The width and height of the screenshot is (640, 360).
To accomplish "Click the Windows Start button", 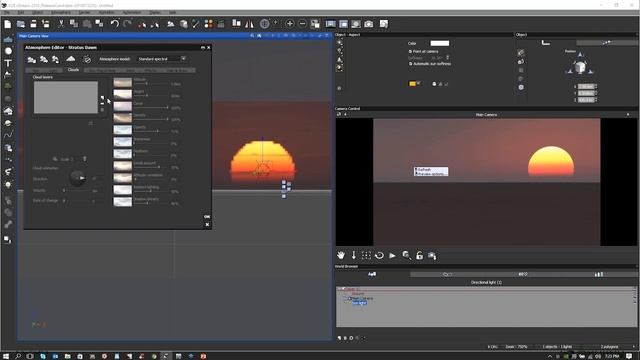I will pos(6,356).
